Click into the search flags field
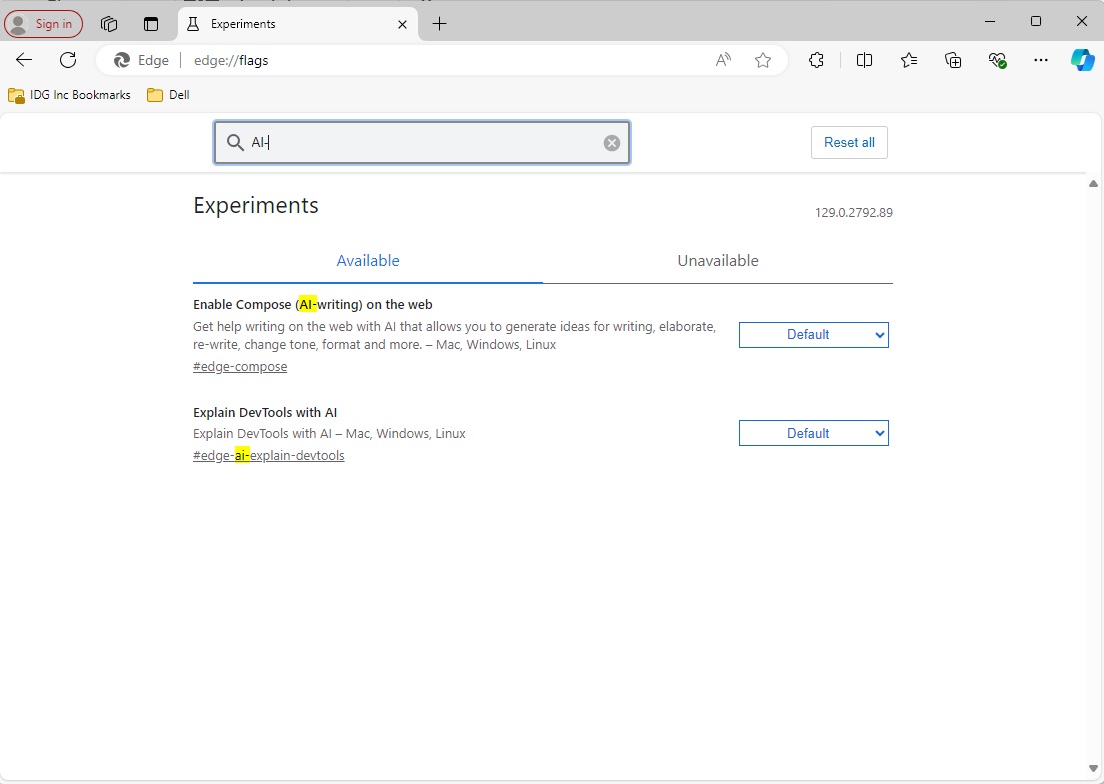 pyautogui.click(x=420, y=143)
